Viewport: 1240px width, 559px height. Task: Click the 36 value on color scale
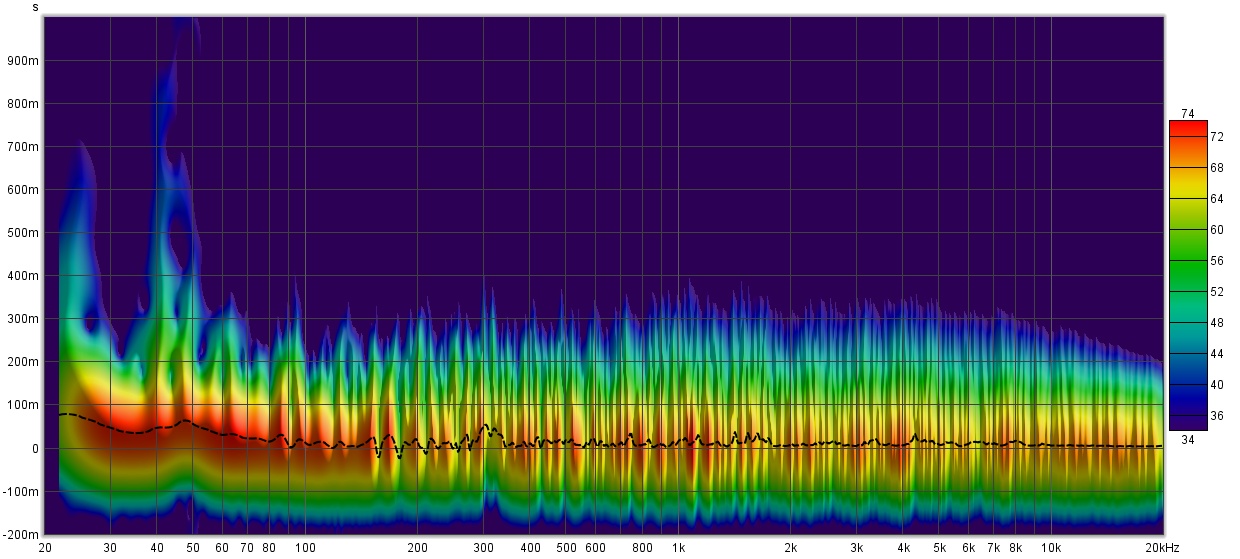[x=1217, y=415]
